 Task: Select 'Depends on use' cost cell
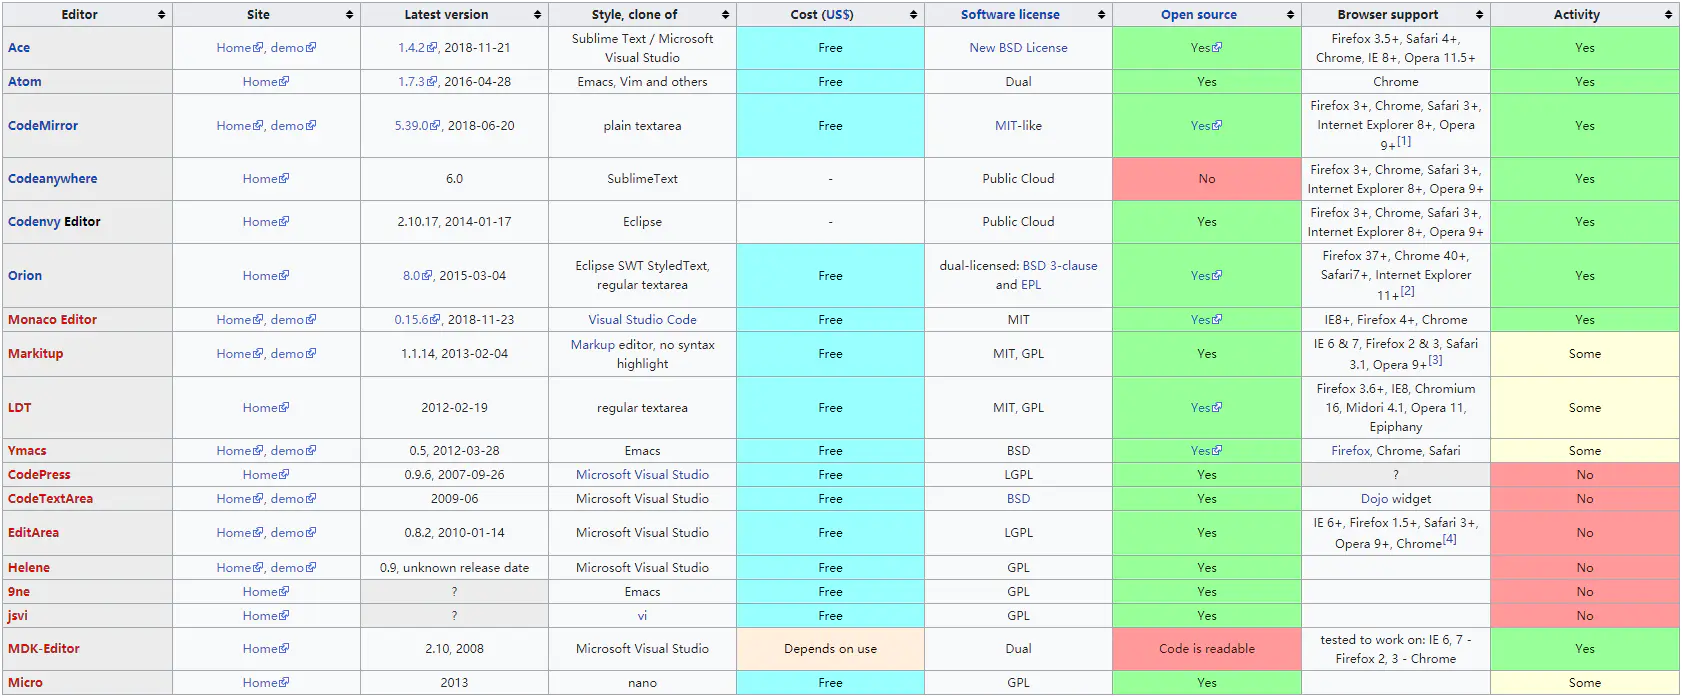coord(831,649)
